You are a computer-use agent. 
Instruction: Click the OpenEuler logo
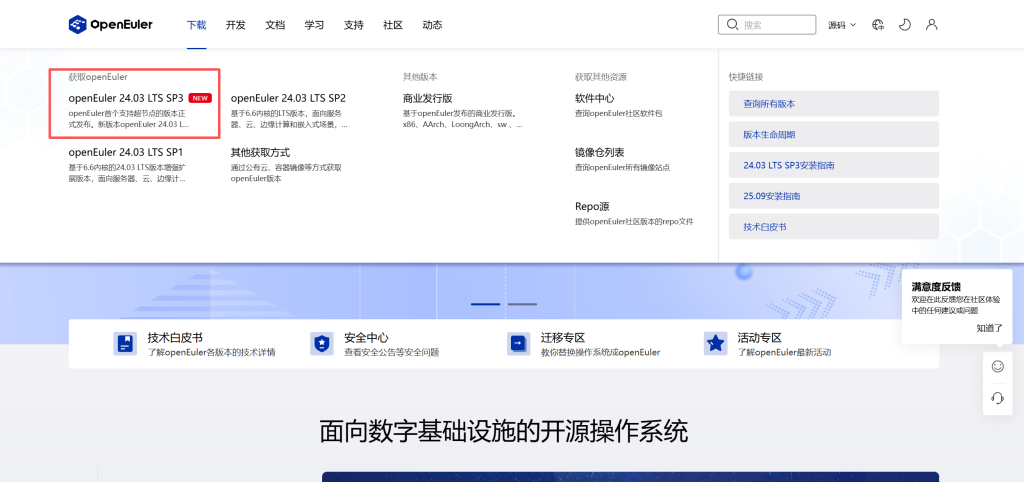[111, 24]
